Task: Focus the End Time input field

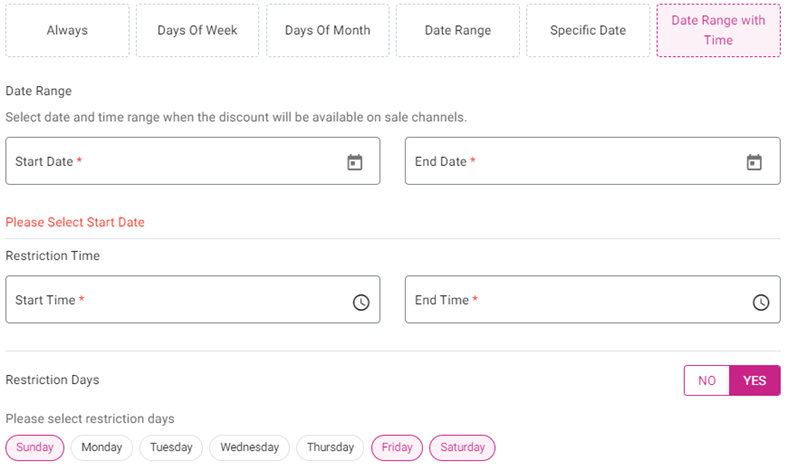Action: tap(593, 300)
